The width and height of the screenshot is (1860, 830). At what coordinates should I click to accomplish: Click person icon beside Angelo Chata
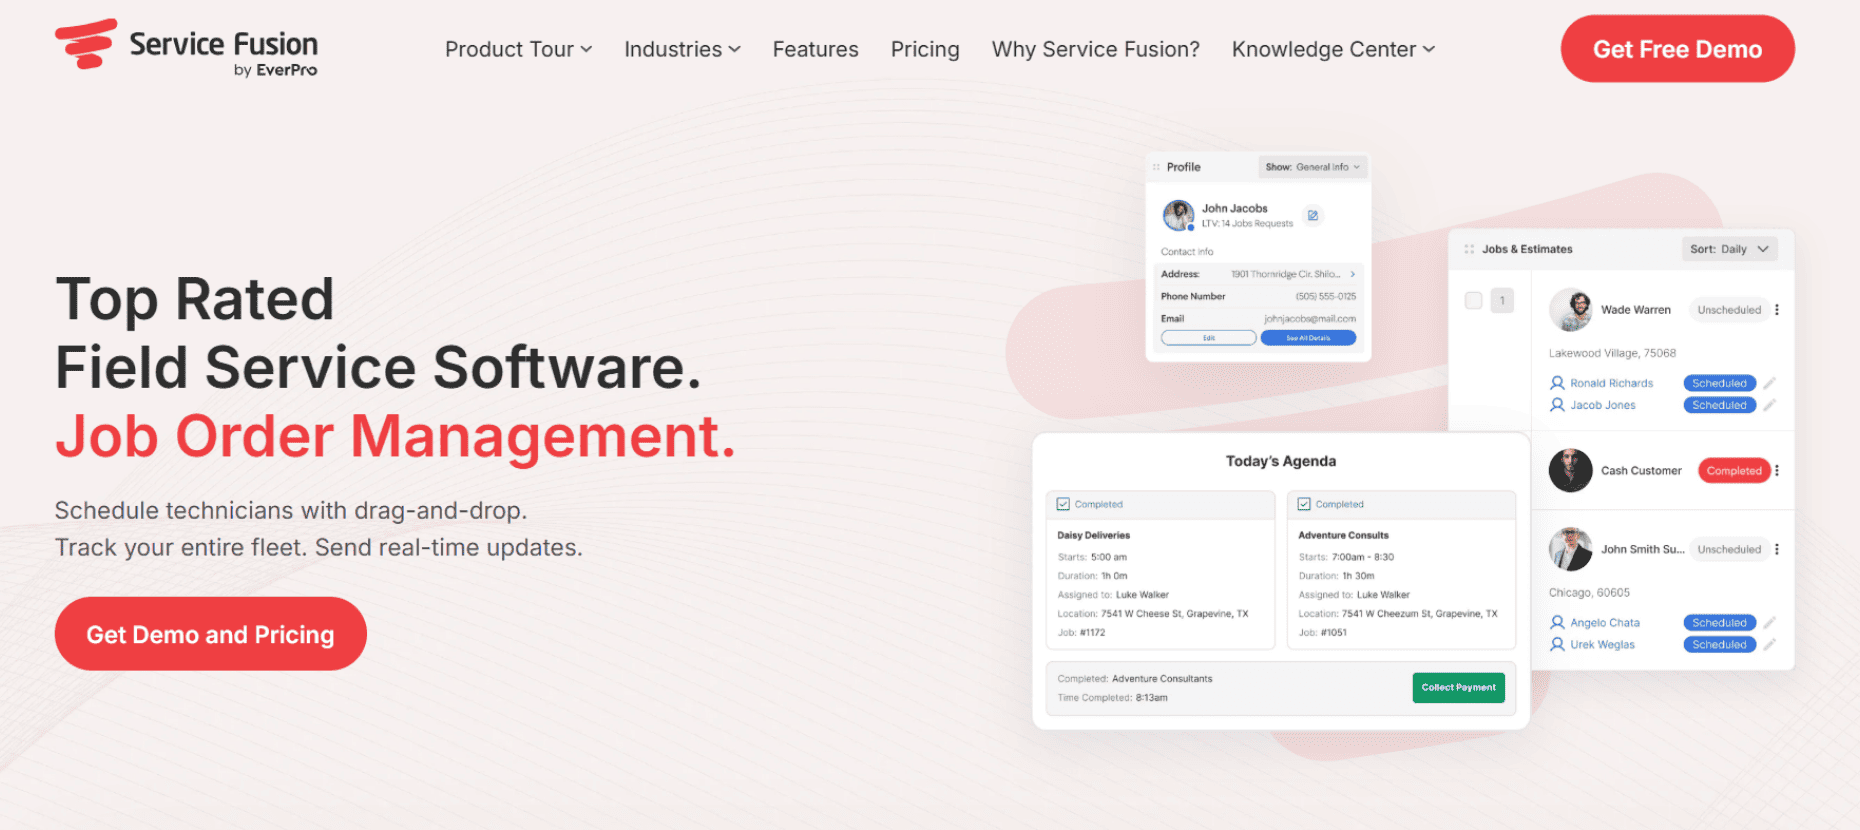click(1557, 622)
